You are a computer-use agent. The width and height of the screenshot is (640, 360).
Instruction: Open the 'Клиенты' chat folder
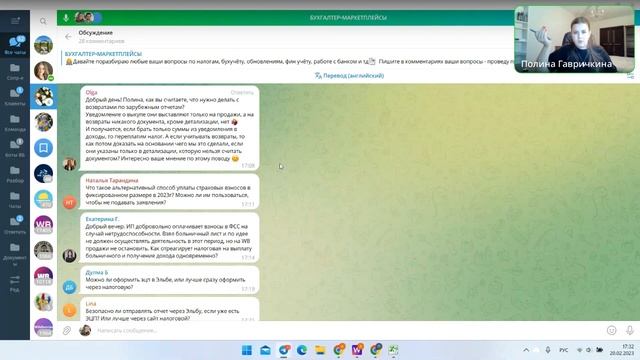[15, 97]
